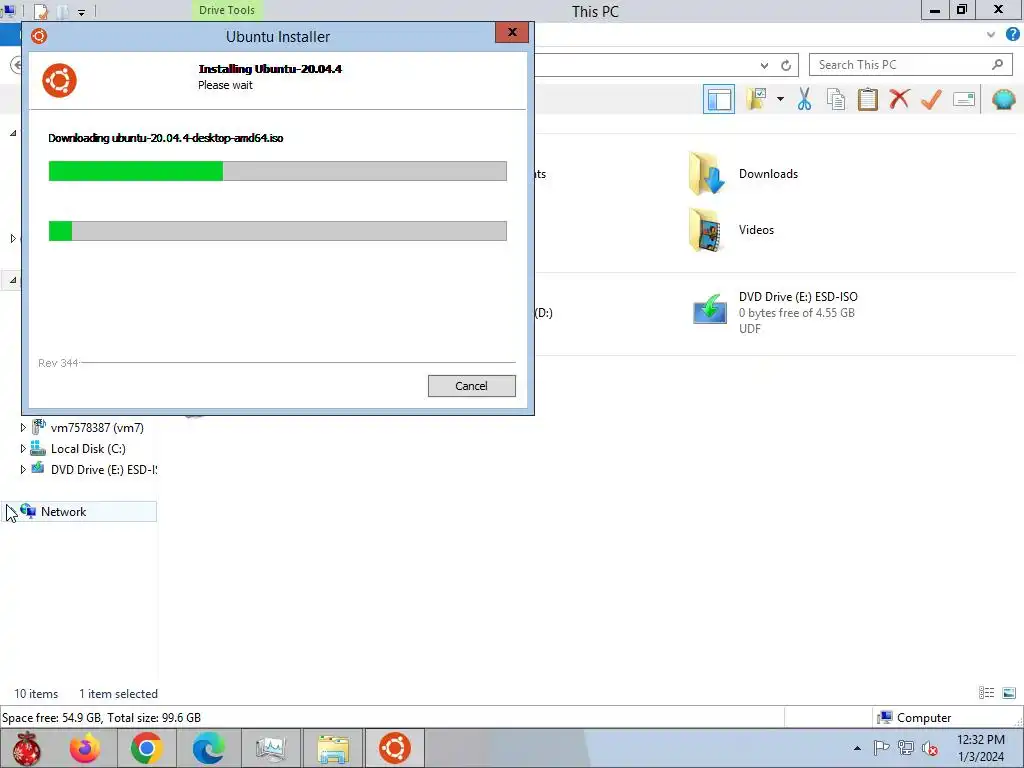
Task: Click the Paste clipboard icon
Action: 868,99
